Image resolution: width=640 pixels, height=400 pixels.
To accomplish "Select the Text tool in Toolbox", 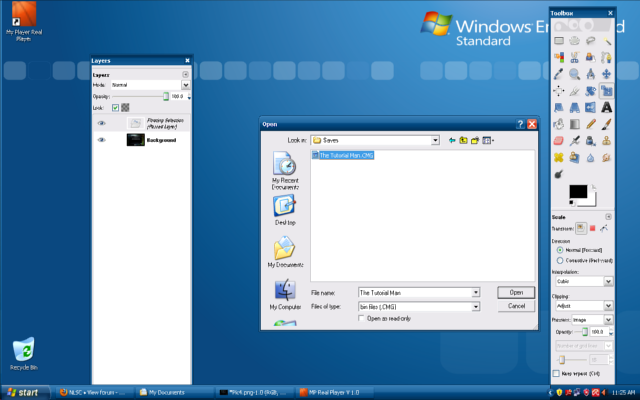I will (607, 107).
